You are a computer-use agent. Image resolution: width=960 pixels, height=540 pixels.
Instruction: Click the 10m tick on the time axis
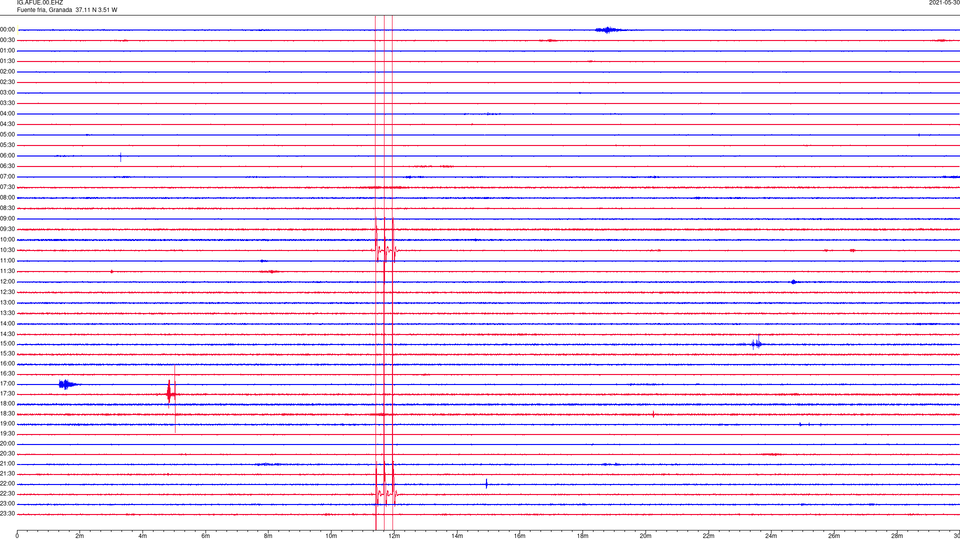click(331, 536)
